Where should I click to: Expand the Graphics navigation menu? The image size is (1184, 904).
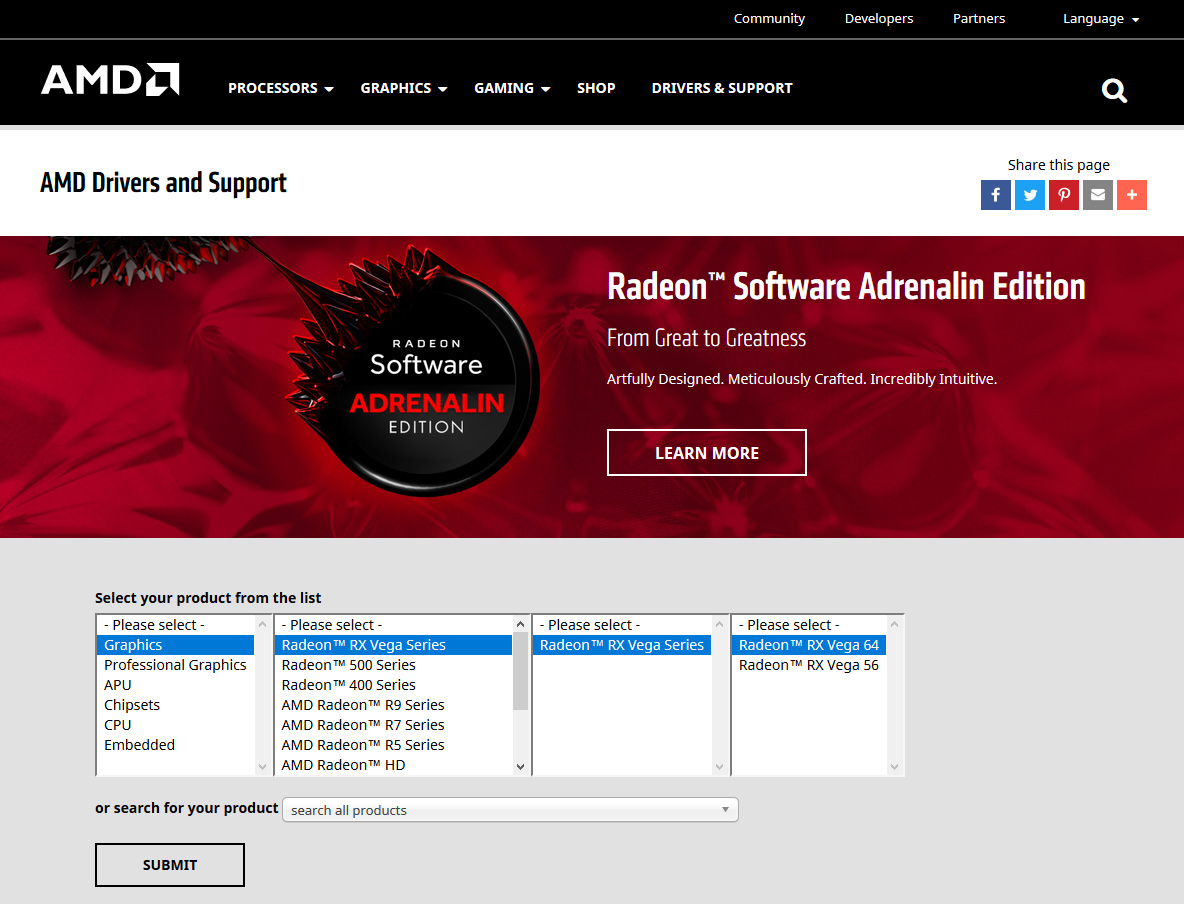[x=404, y=88]
